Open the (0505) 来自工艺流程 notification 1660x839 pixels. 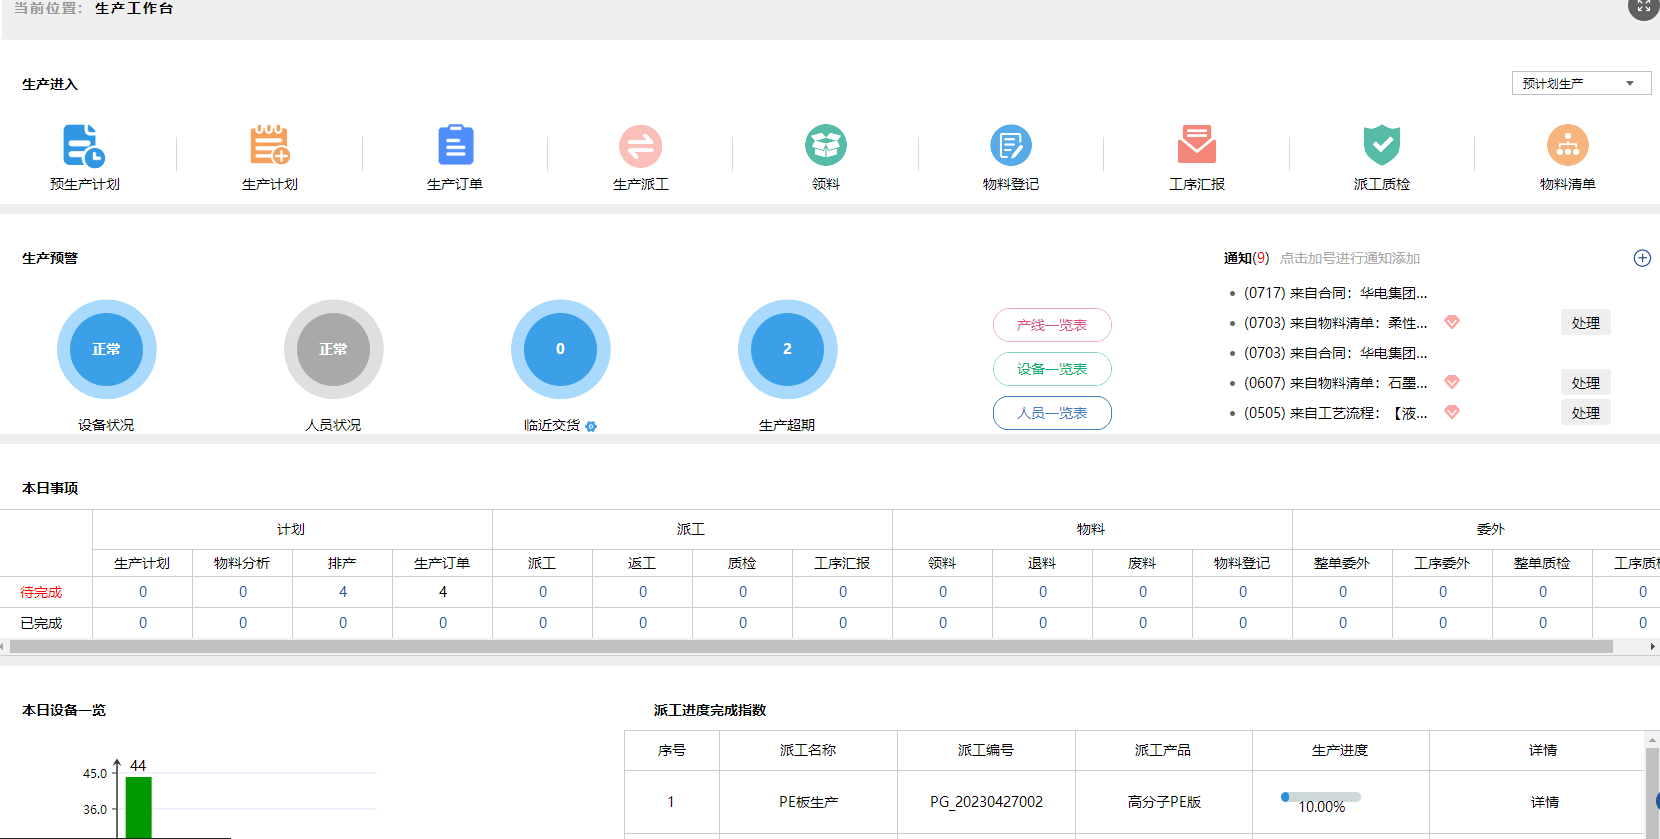pos(1335,413)
